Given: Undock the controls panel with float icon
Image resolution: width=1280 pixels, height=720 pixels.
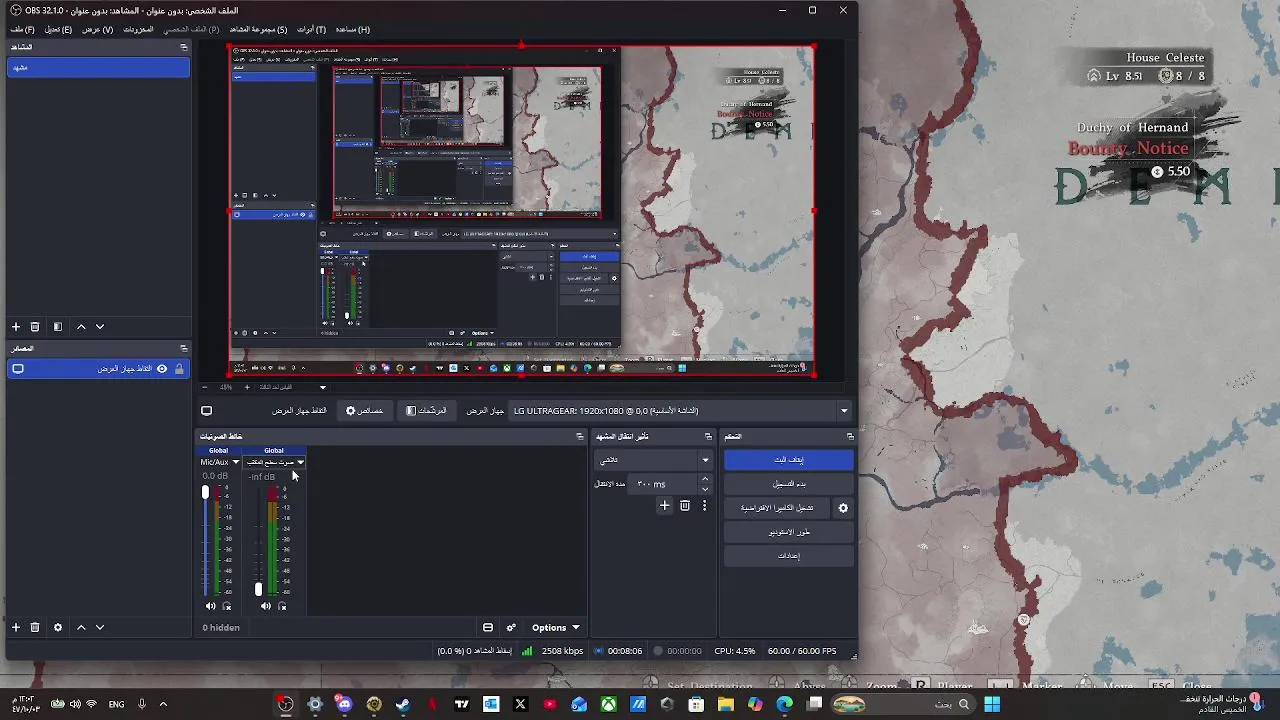Looking at the screenshot, I should [x=850, y=436].
